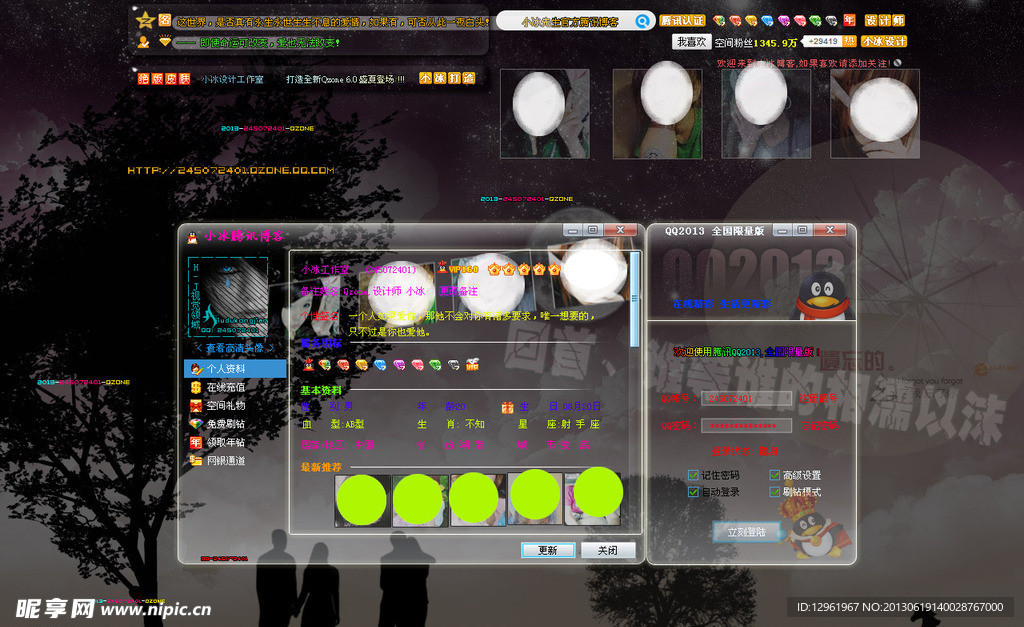Open 在线充值 in the sidebar
The height and width of the screenshot is (627, 1024).
tap(219, 387)
